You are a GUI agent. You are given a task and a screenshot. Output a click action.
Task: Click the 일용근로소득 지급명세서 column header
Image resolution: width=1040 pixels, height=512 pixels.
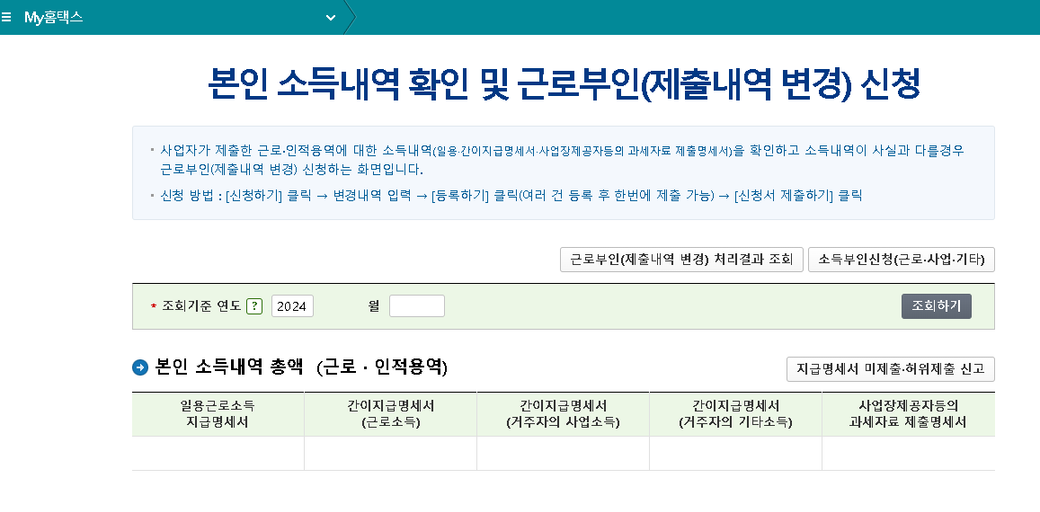[x=217, y=414]
